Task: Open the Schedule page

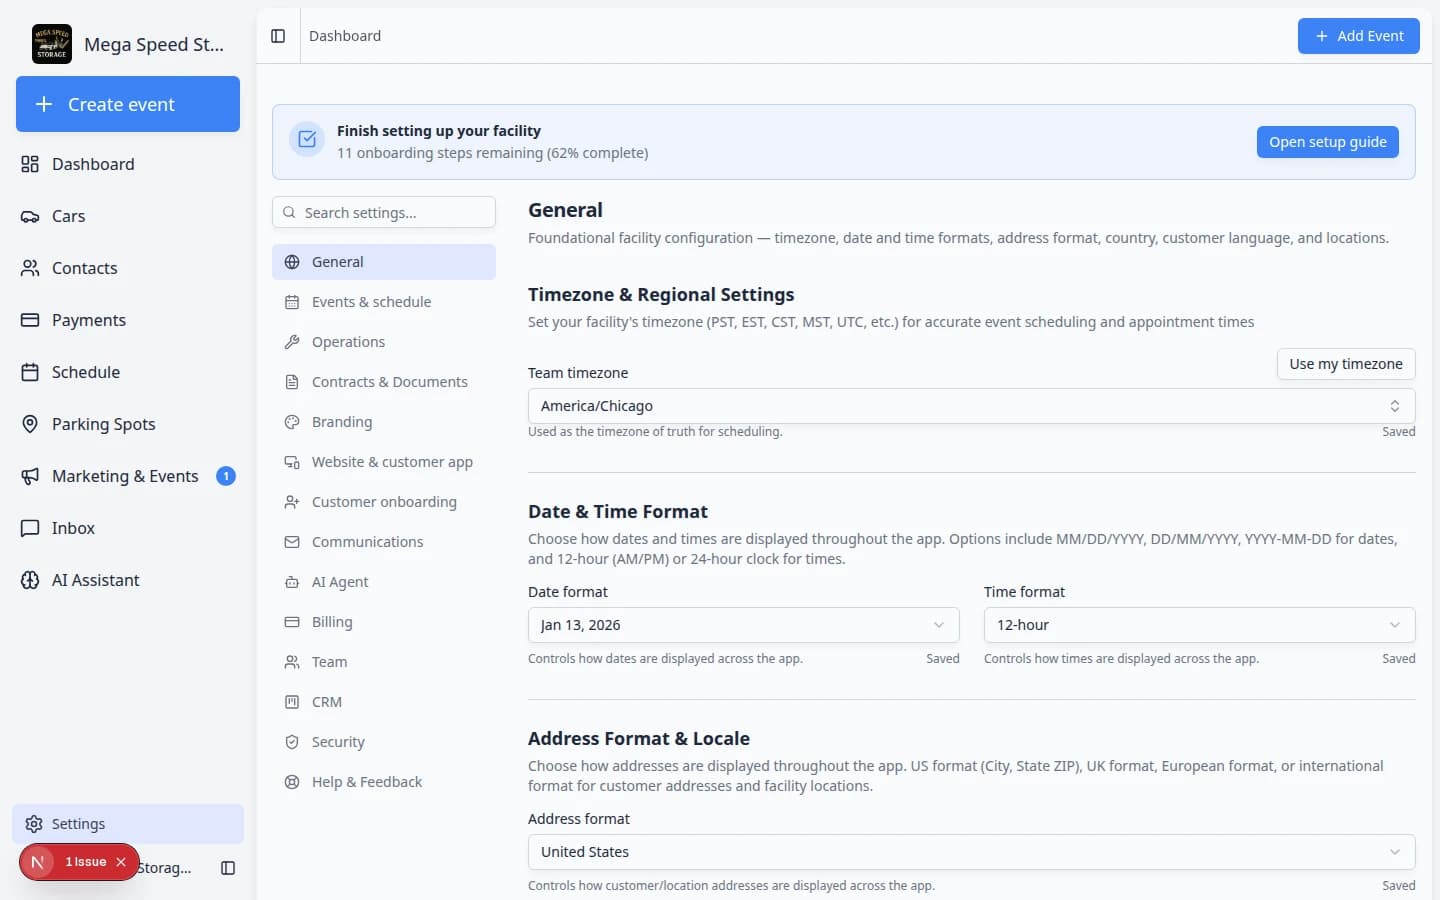Action: (128, 372)
